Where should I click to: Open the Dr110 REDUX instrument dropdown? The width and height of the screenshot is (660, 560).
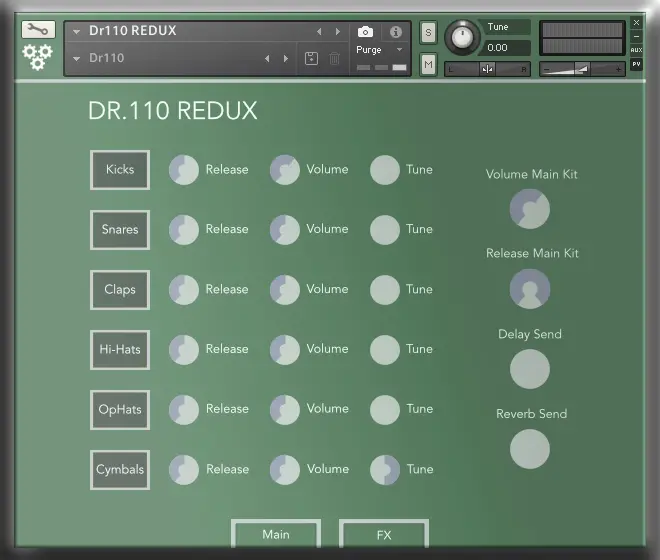(x=76, y=32)
